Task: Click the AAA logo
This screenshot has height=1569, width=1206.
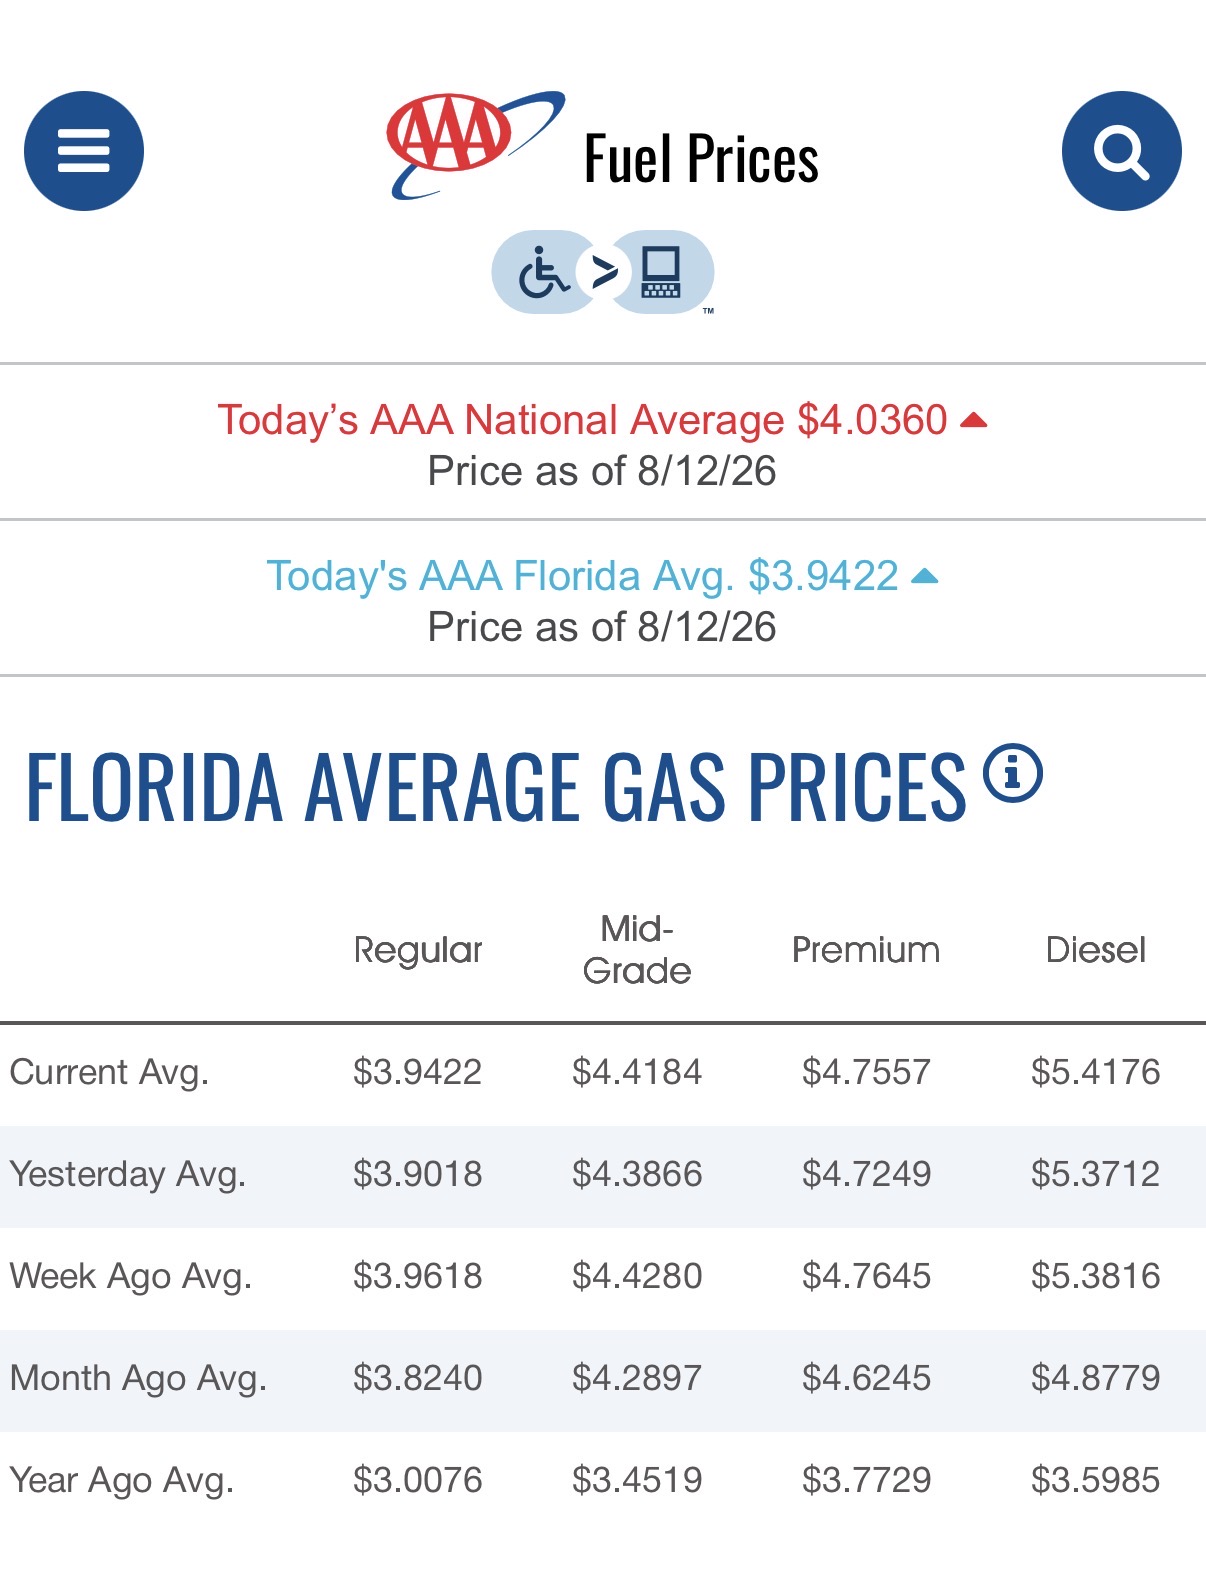Action: click(476, 146)
